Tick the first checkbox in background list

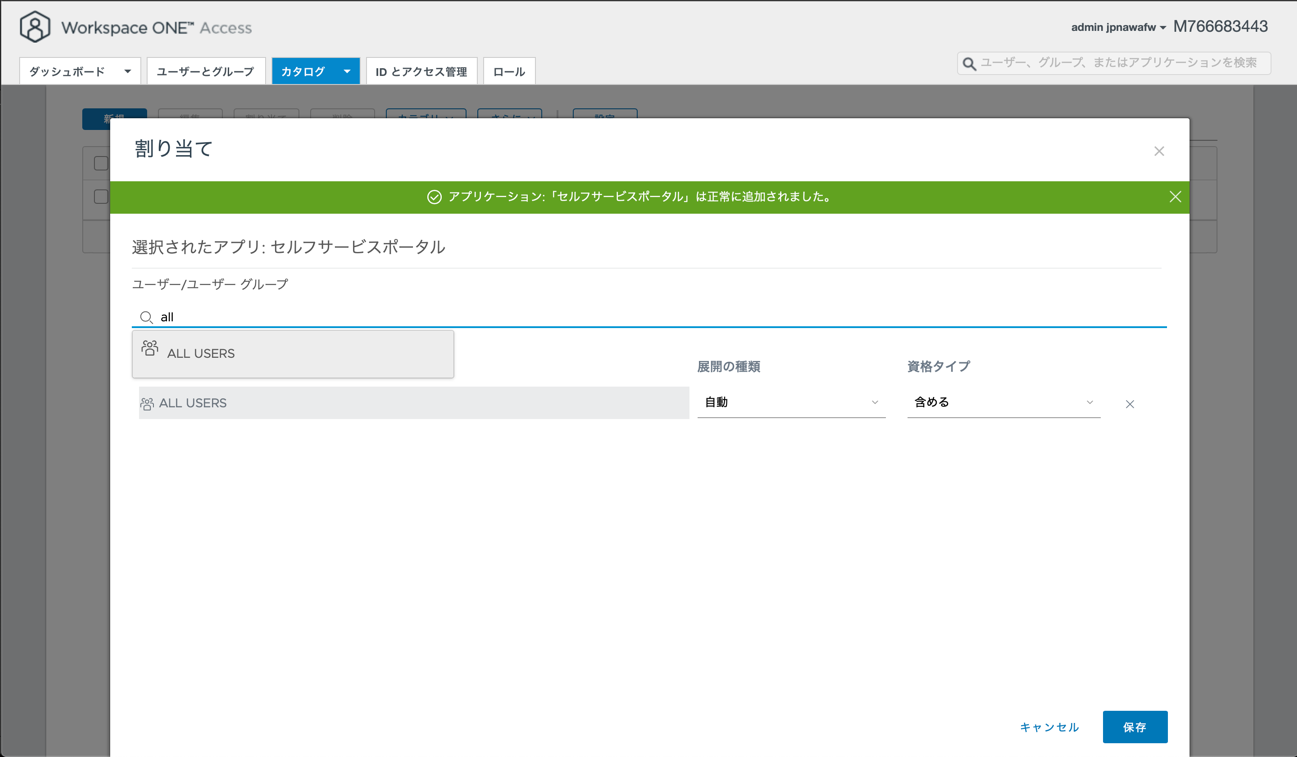coord(101,163)
